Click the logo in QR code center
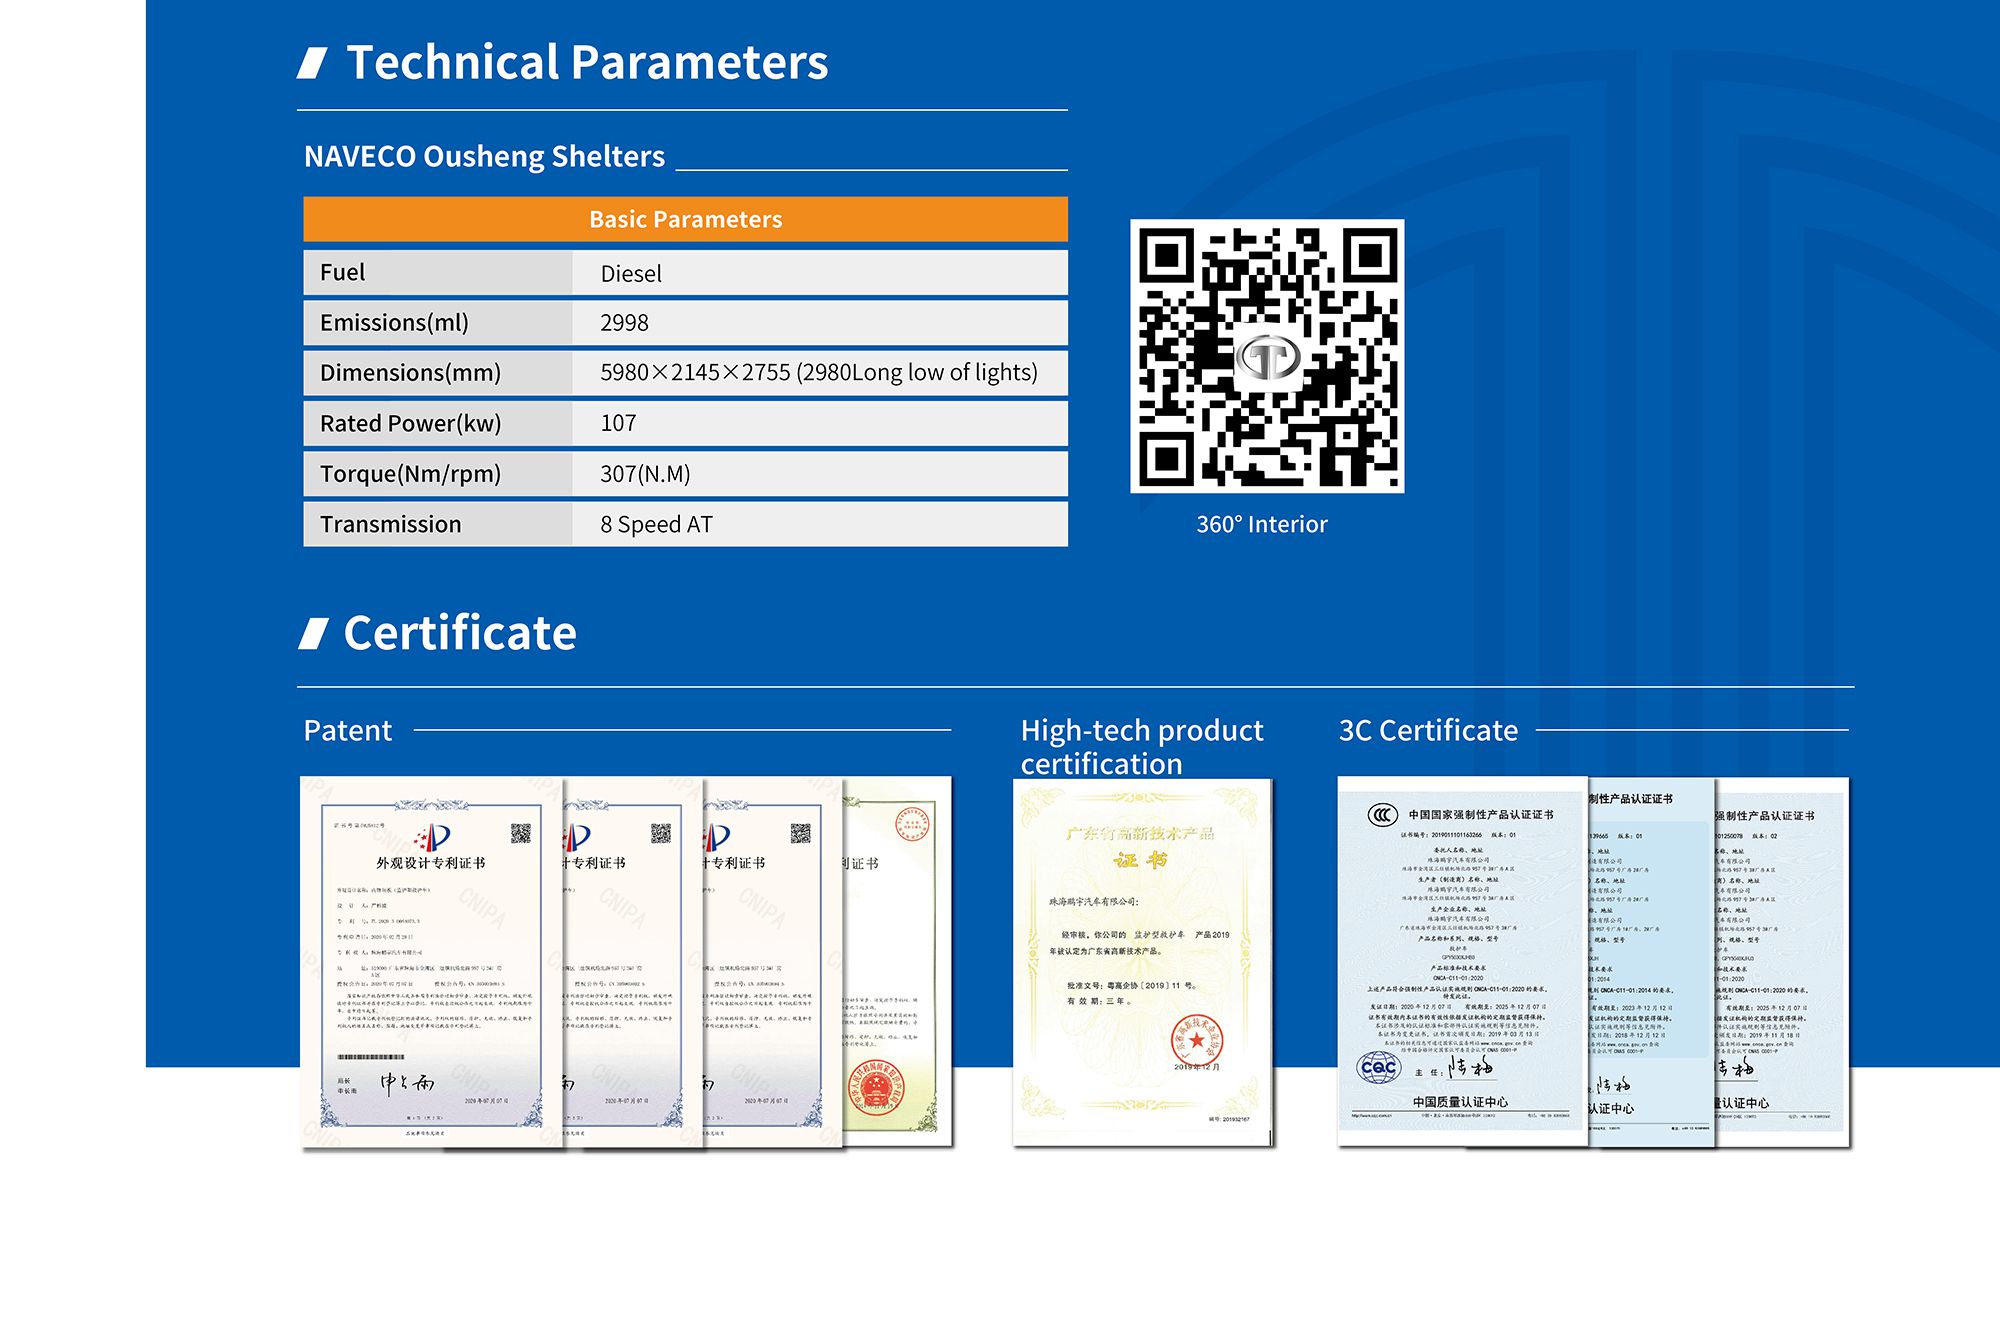Viewport: 2000px width, 1335px height. tap(1268, 357)
